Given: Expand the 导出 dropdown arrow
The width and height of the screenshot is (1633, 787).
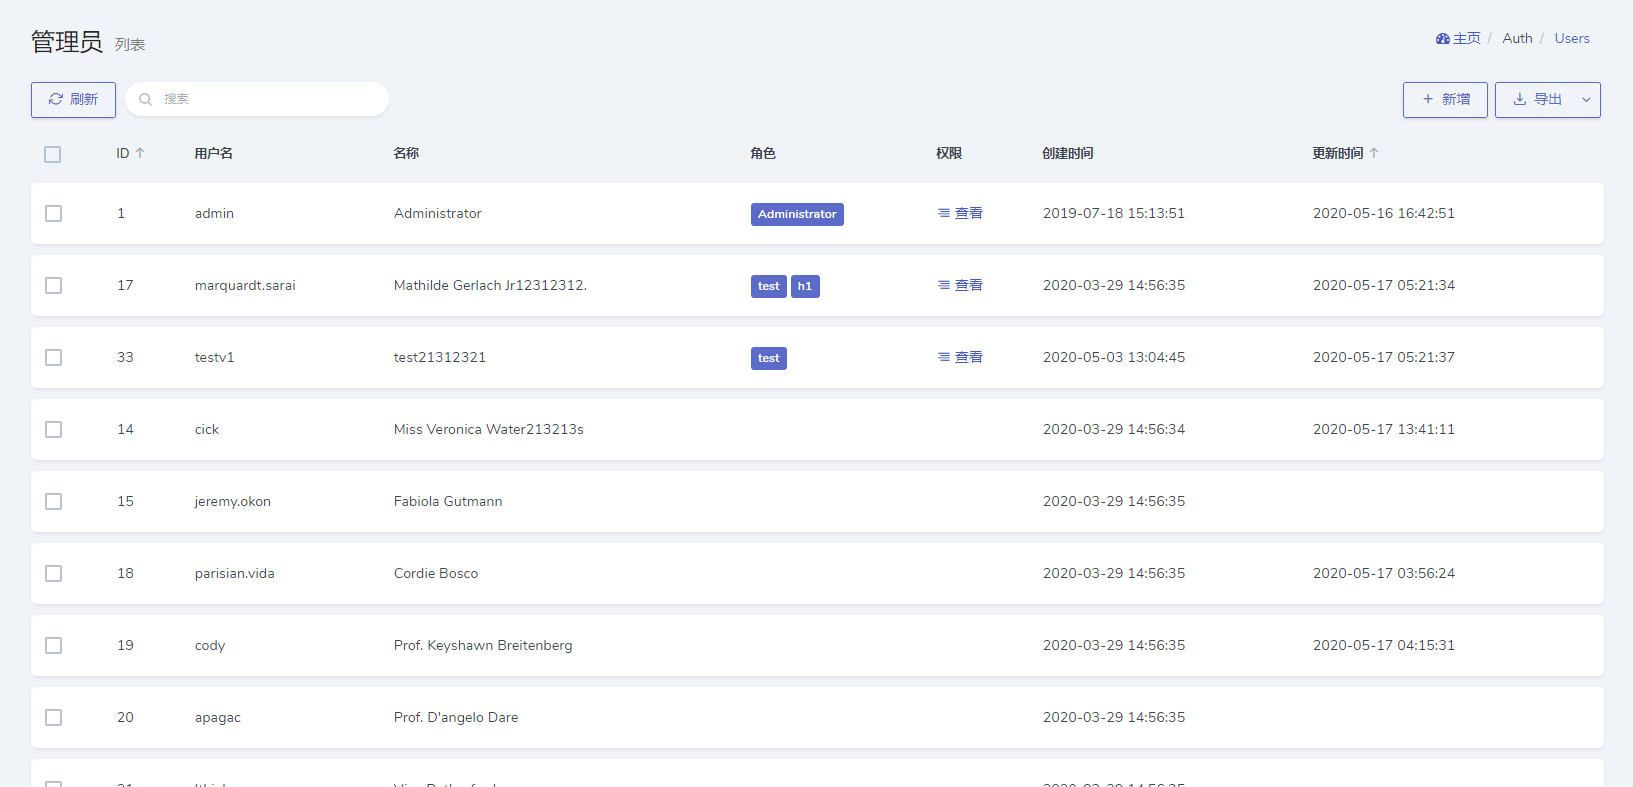Looking at the screenshot, I should [1586, 100].
